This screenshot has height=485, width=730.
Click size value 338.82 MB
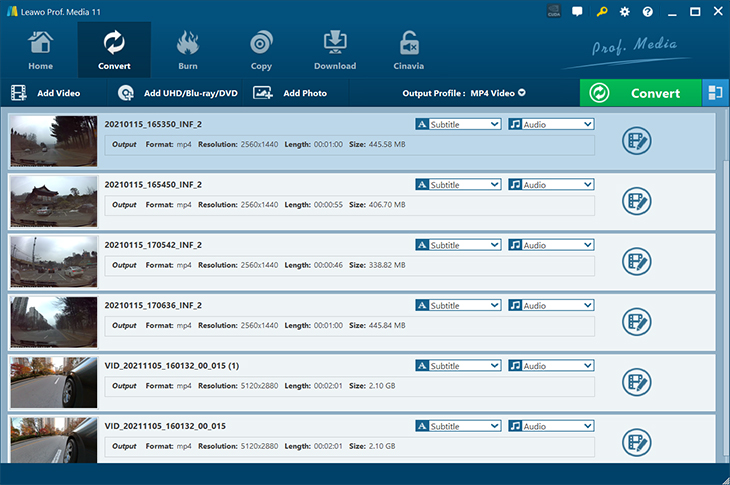click(x=387, y=265)
